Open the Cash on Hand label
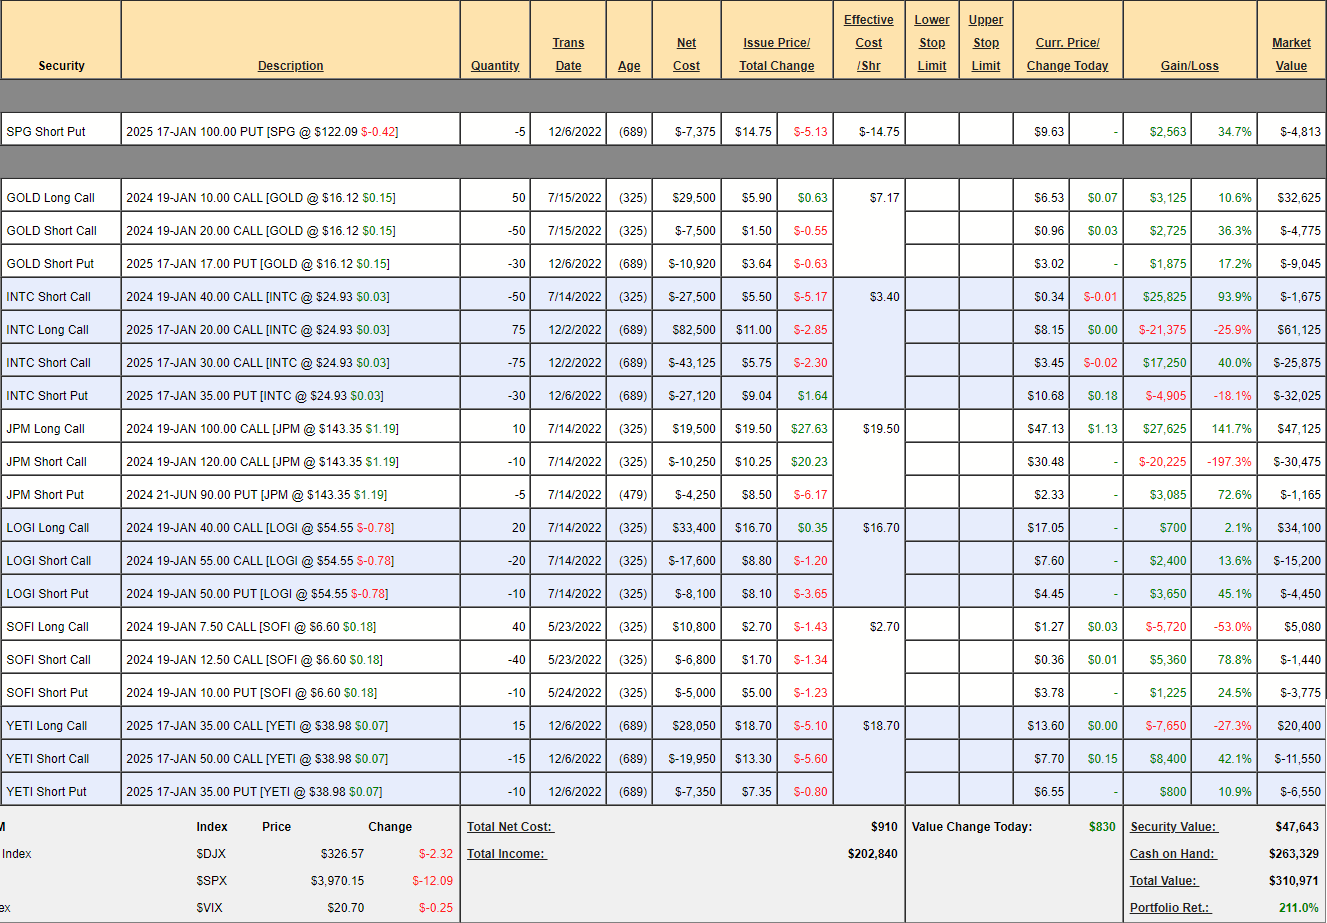The height and width of the screenshot is (923, 1327). 1172,854
